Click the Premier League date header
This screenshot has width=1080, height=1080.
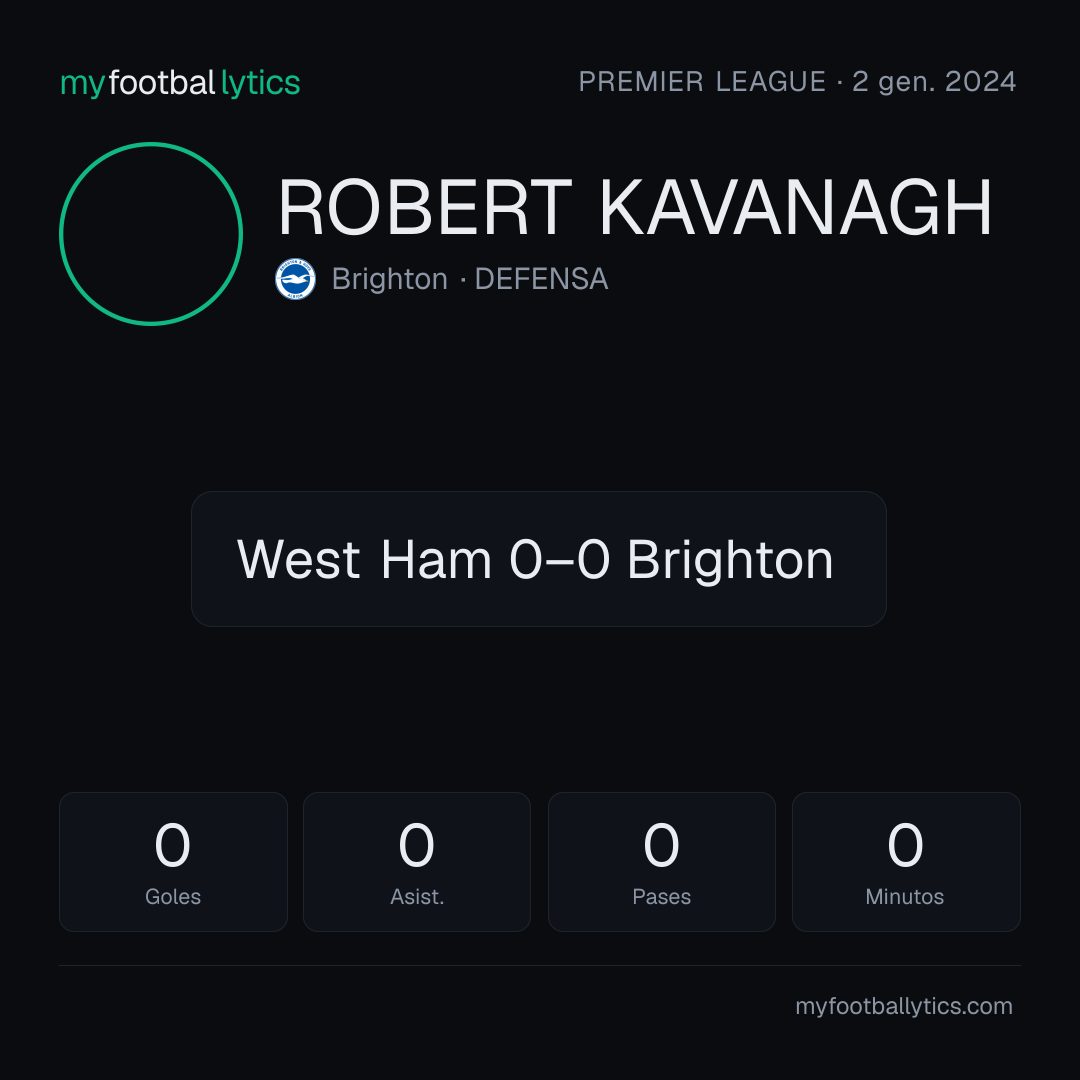pos(797,82)
